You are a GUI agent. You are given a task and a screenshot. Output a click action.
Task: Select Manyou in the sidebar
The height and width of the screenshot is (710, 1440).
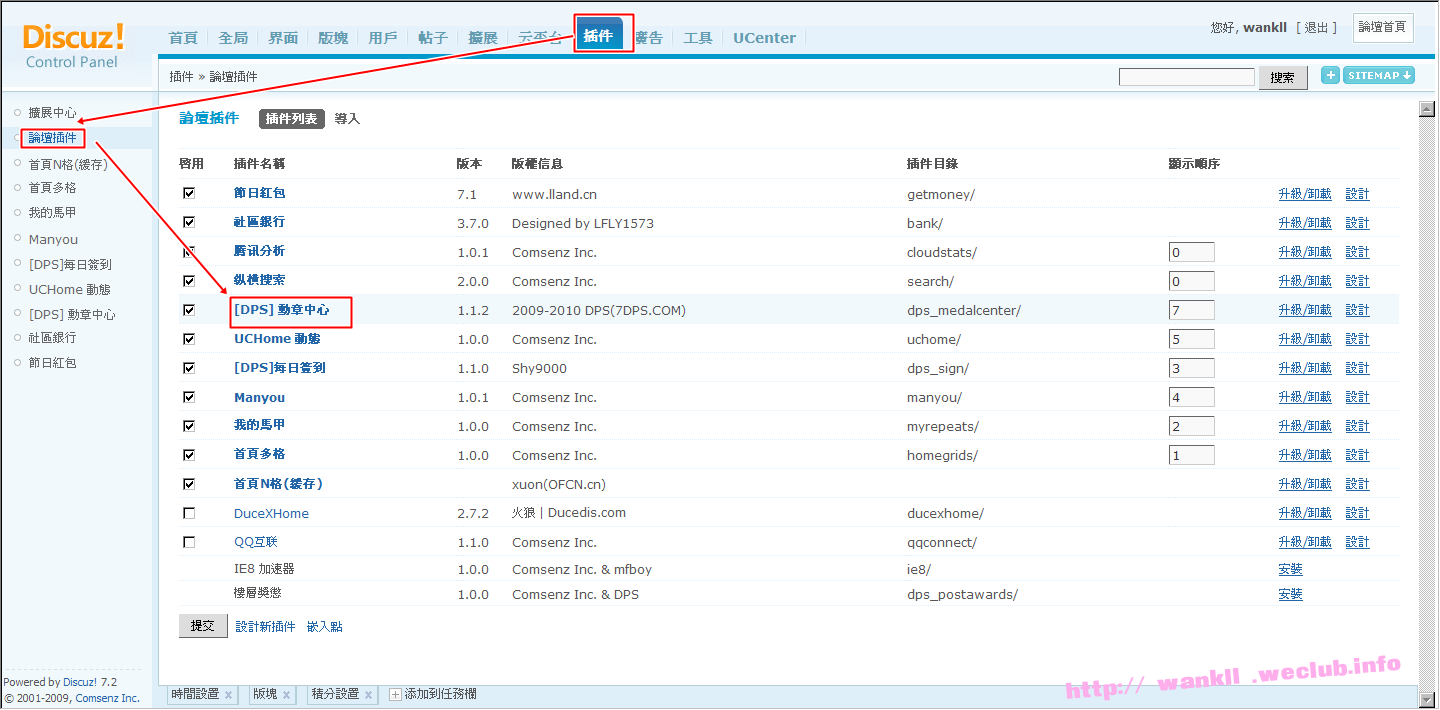tap(53, 240)
